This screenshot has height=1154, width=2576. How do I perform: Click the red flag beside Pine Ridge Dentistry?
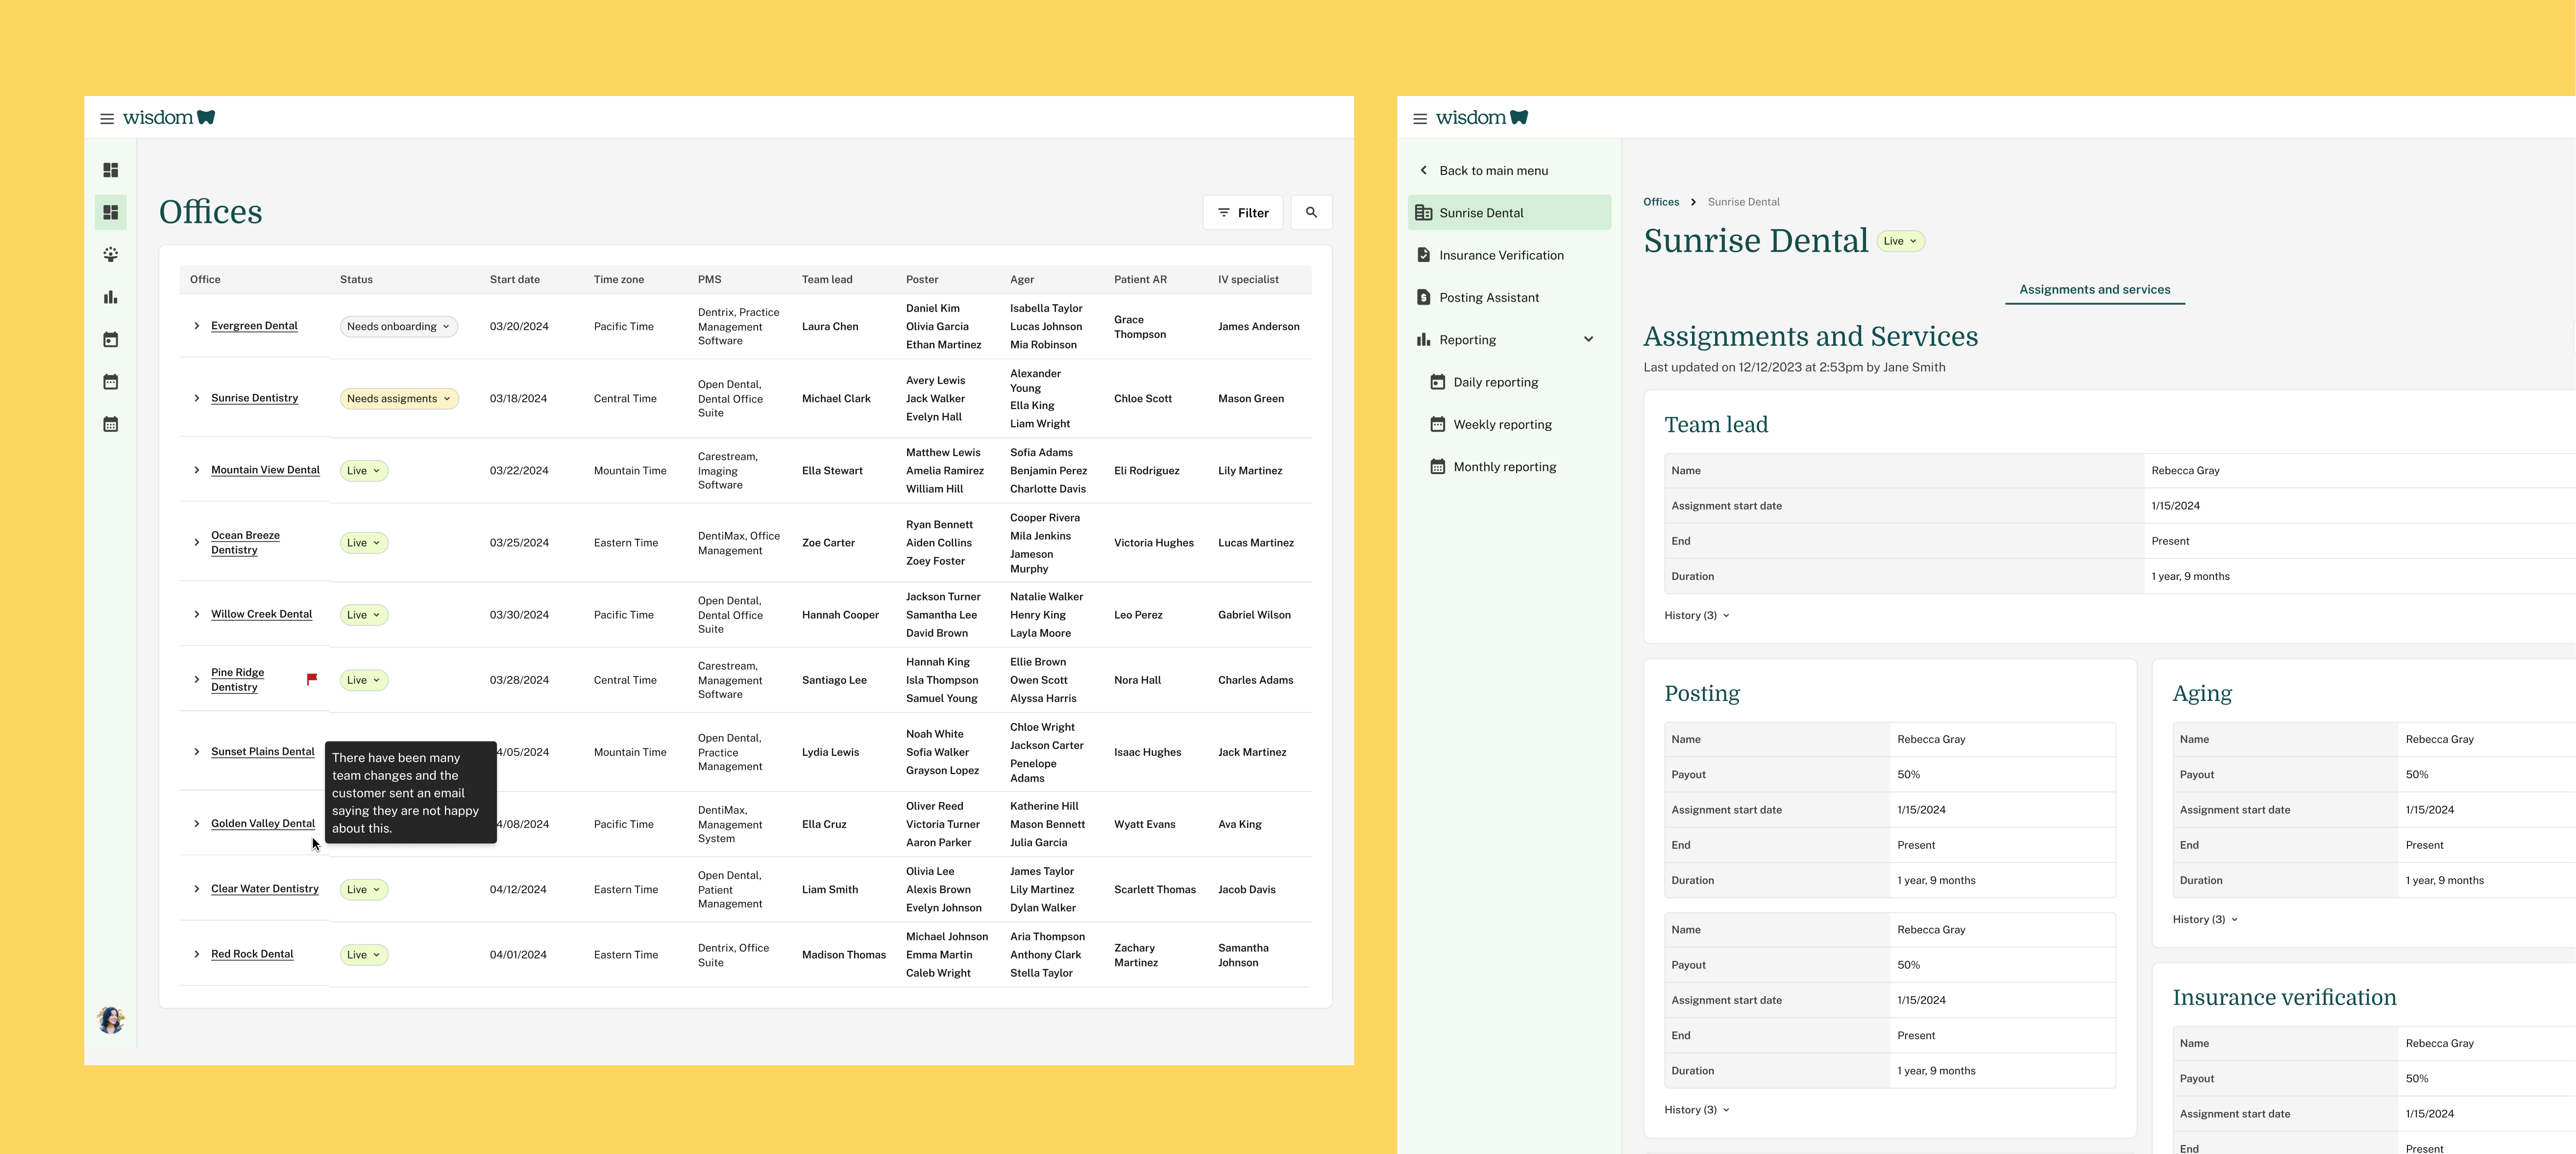pyautogui.click(x=312, y=679)
